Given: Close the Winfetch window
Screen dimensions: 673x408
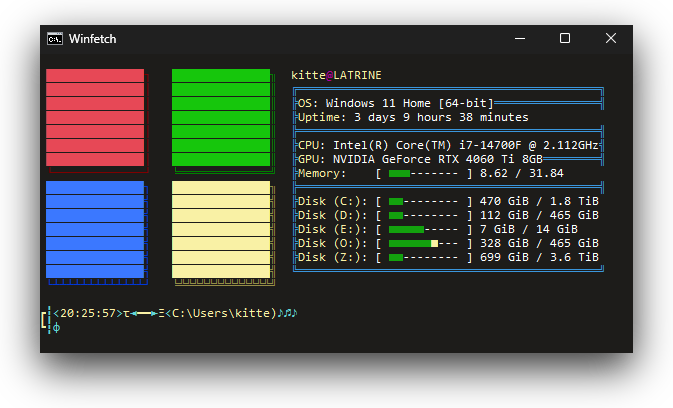Looking at the screenshot, I should pyautogui.click(x=611, y=38).
